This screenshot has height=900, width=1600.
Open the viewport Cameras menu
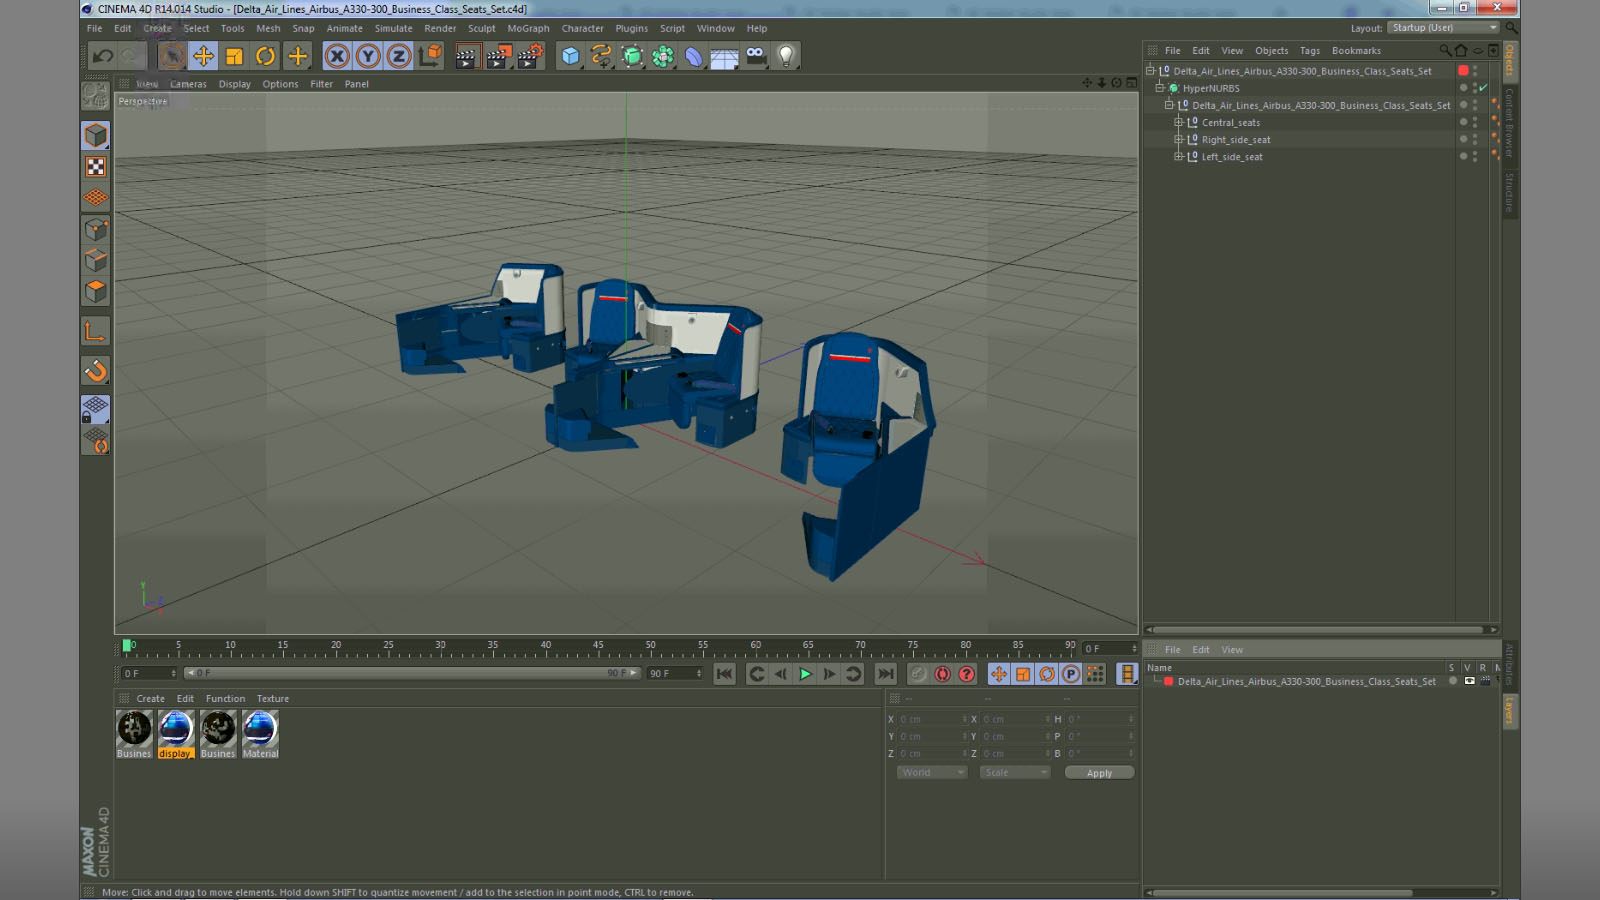tap(188, 84)
